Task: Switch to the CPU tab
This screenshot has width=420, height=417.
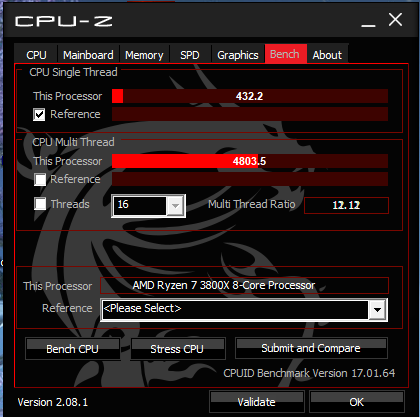Action: [x=36, y=55]
